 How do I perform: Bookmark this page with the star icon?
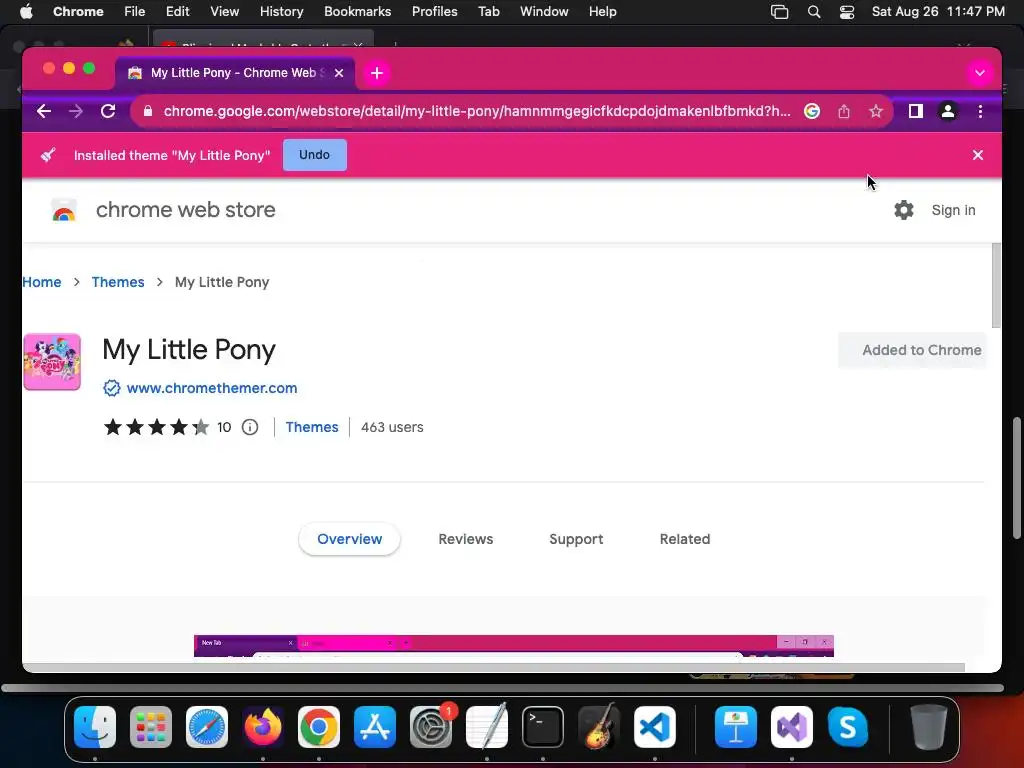pos(876,111)
